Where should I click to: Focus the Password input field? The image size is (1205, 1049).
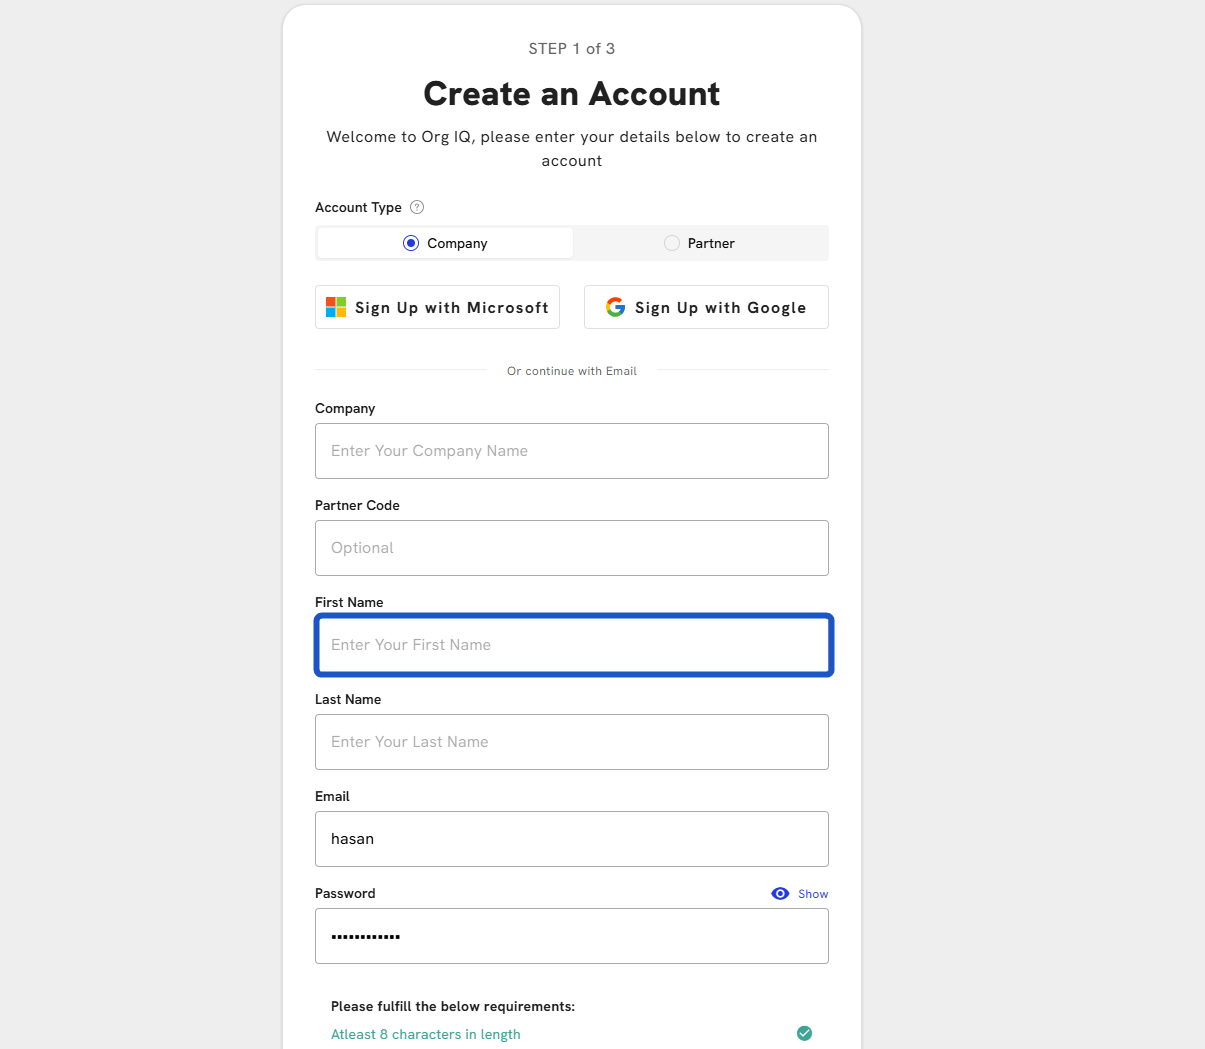click(x=571, y=936)
